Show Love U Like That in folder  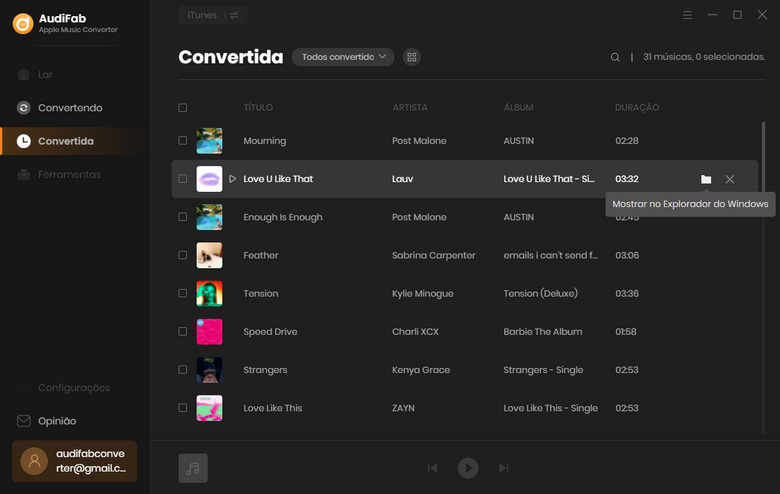point(706,179)
